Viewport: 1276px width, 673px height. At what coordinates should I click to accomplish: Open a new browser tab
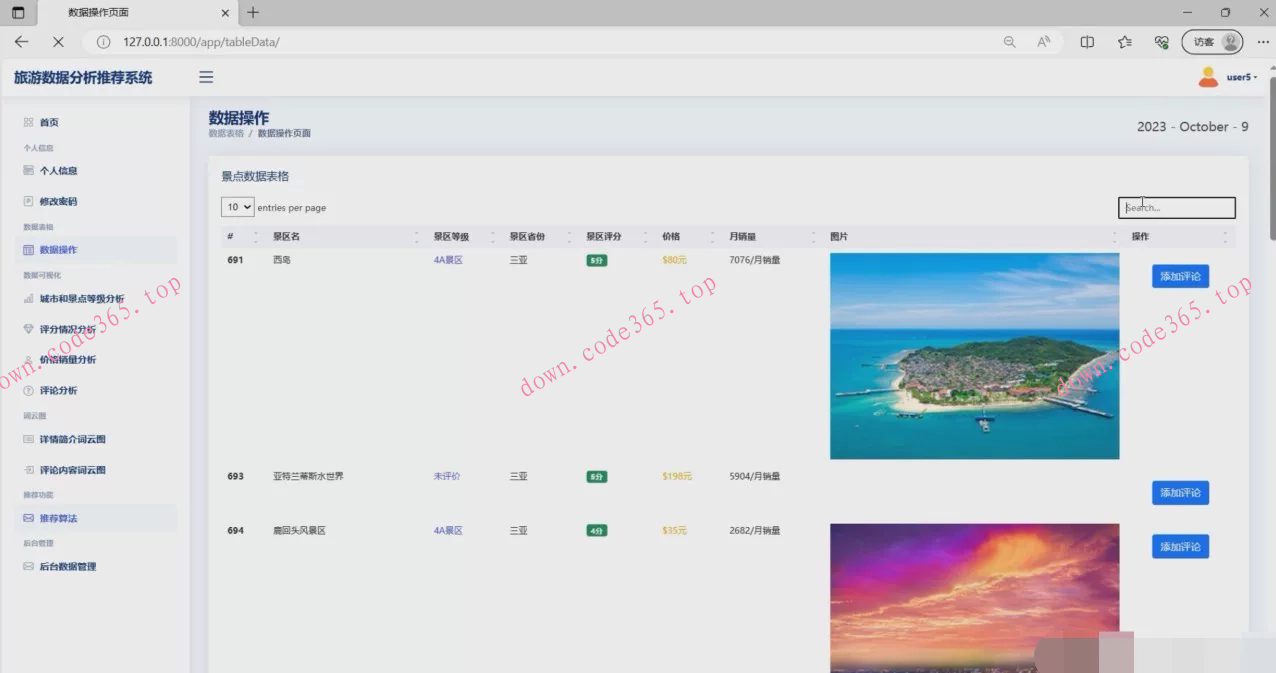(253, 13)
